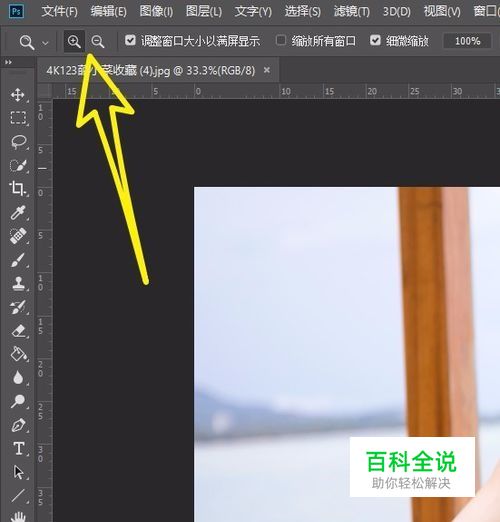The height and width of the screenshot is (522, 500).
Task: Select the Clone Stamp tool
Action: (18, 283)
